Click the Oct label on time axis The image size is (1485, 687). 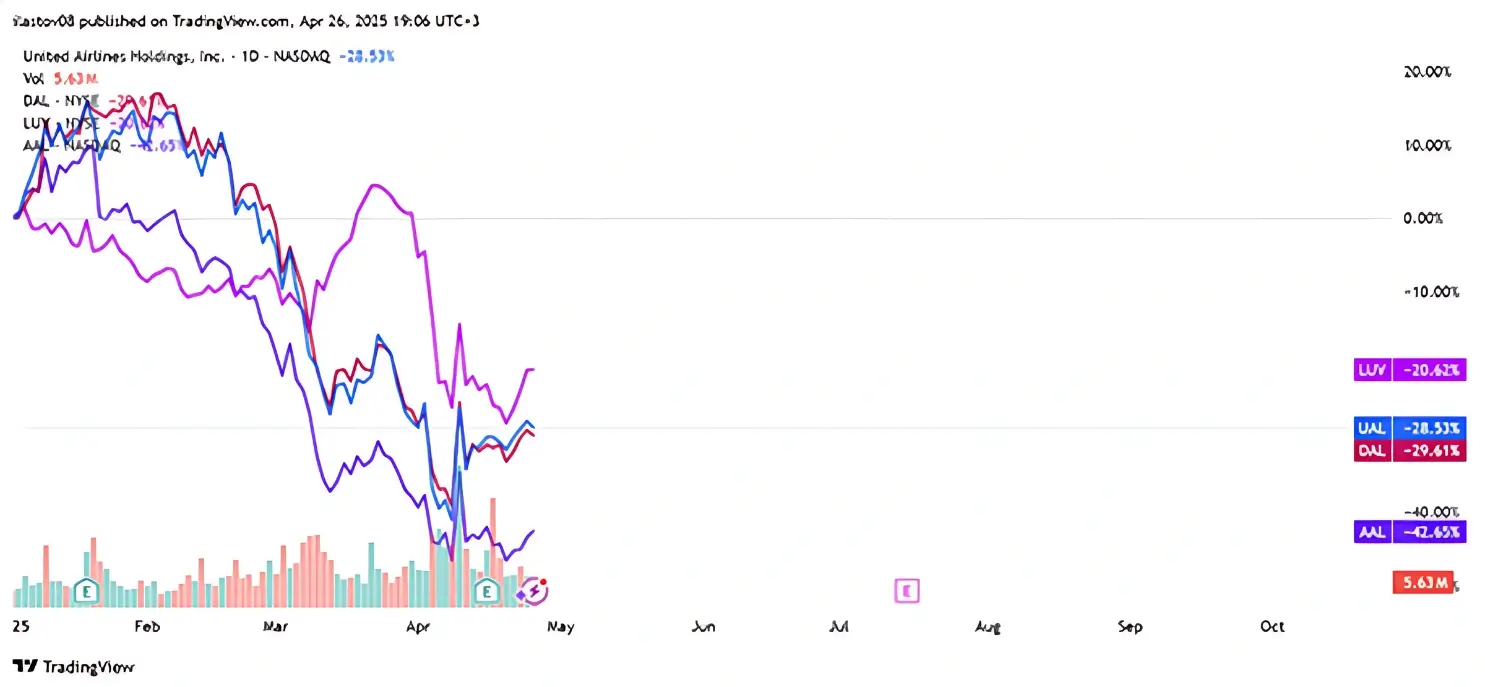(1272, 627)
